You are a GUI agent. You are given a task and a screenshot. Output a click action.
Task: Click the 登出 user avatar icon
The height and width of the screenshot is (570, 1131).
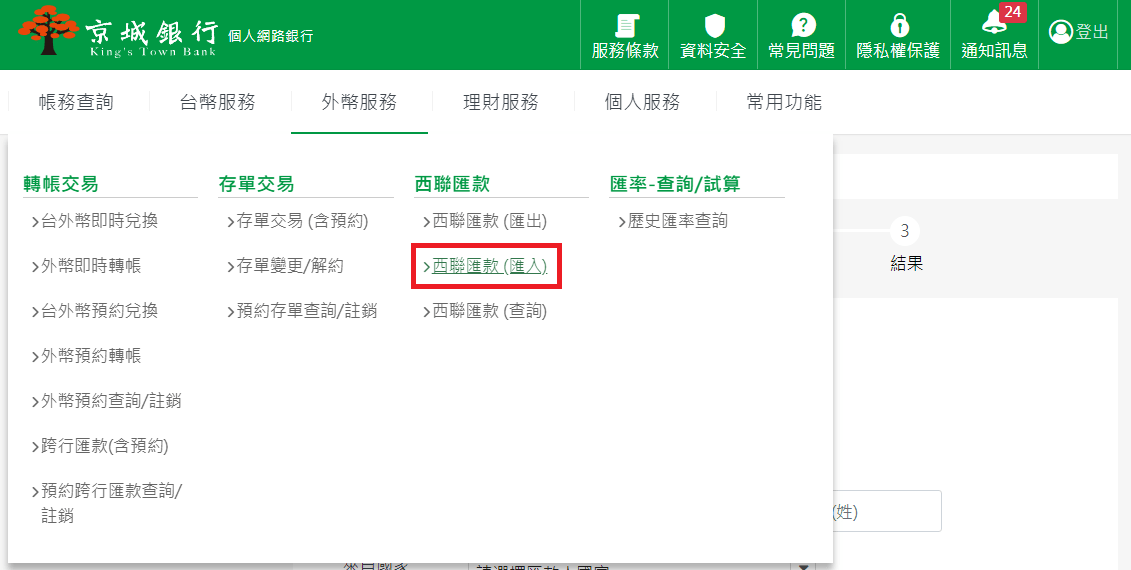1060,32
